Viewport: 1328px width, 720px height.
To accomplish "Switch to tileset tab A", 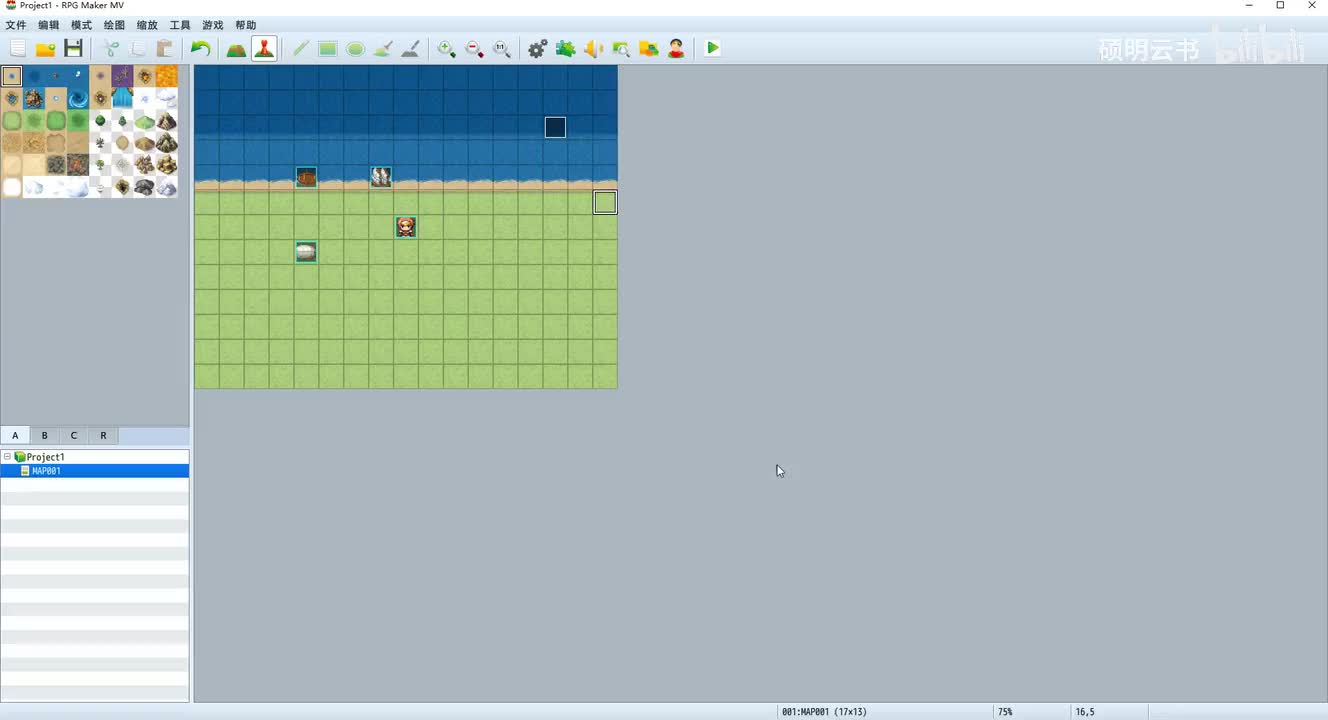I will [x=15, y=436].
